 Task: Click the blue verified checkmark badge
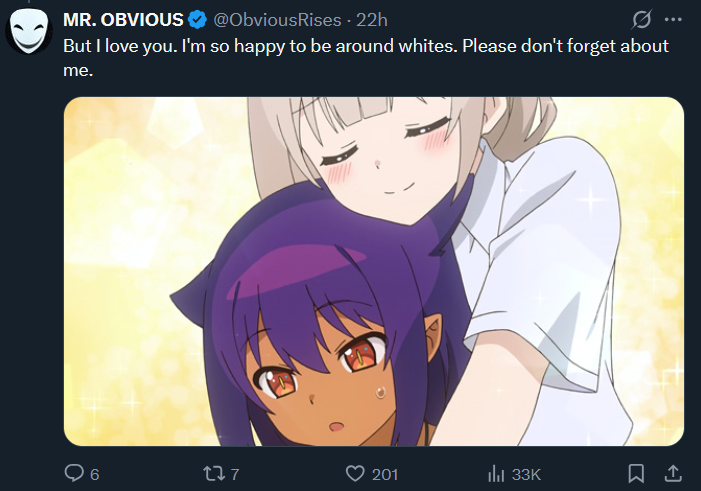(197, 20)
